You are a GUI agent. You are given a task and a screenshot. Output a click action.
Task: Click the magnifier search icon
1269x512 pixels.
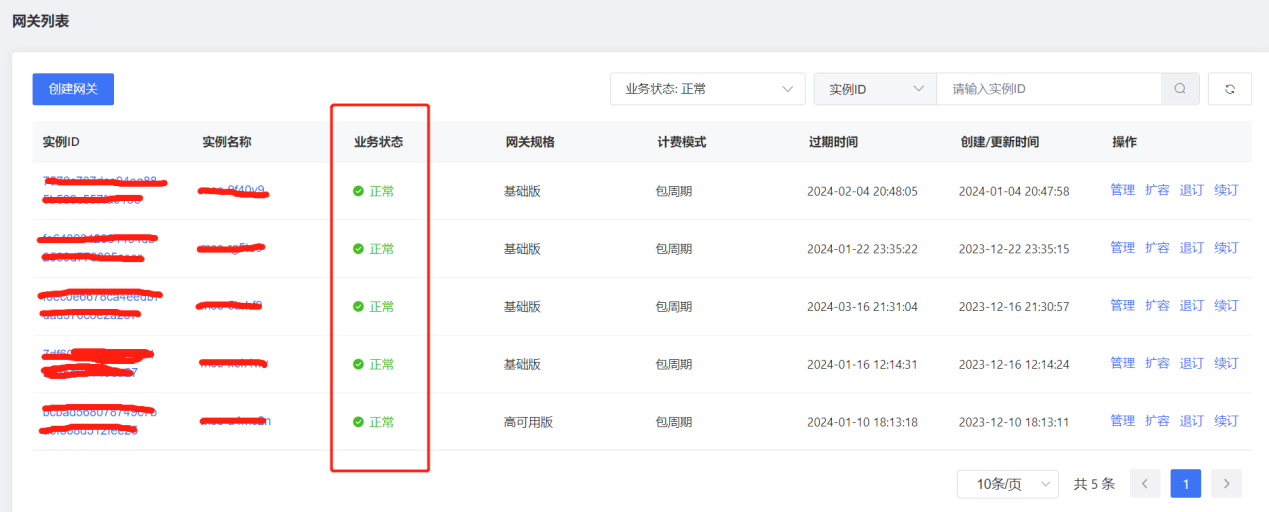(1180, 89)
